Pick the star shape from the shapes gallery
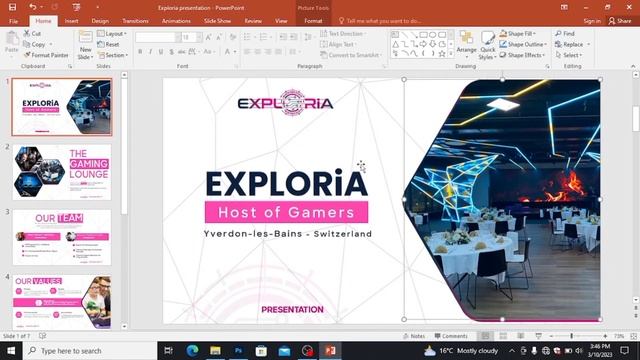640x360 pixels. point(442,53)
